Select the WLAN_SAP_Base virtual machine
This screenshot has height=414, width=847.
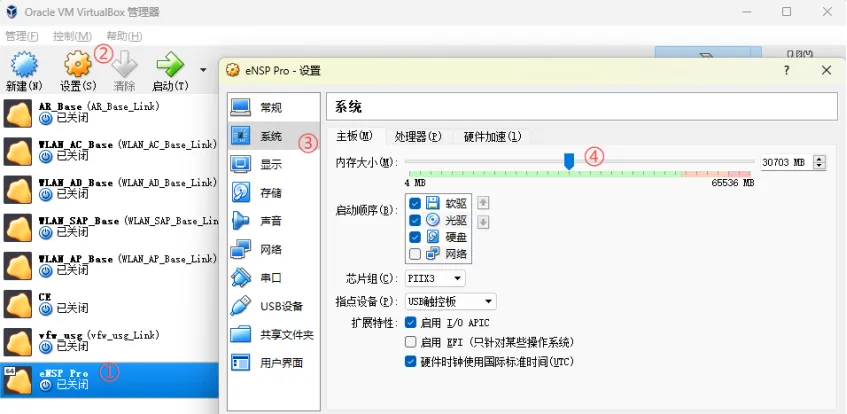(x=110, y=227)
